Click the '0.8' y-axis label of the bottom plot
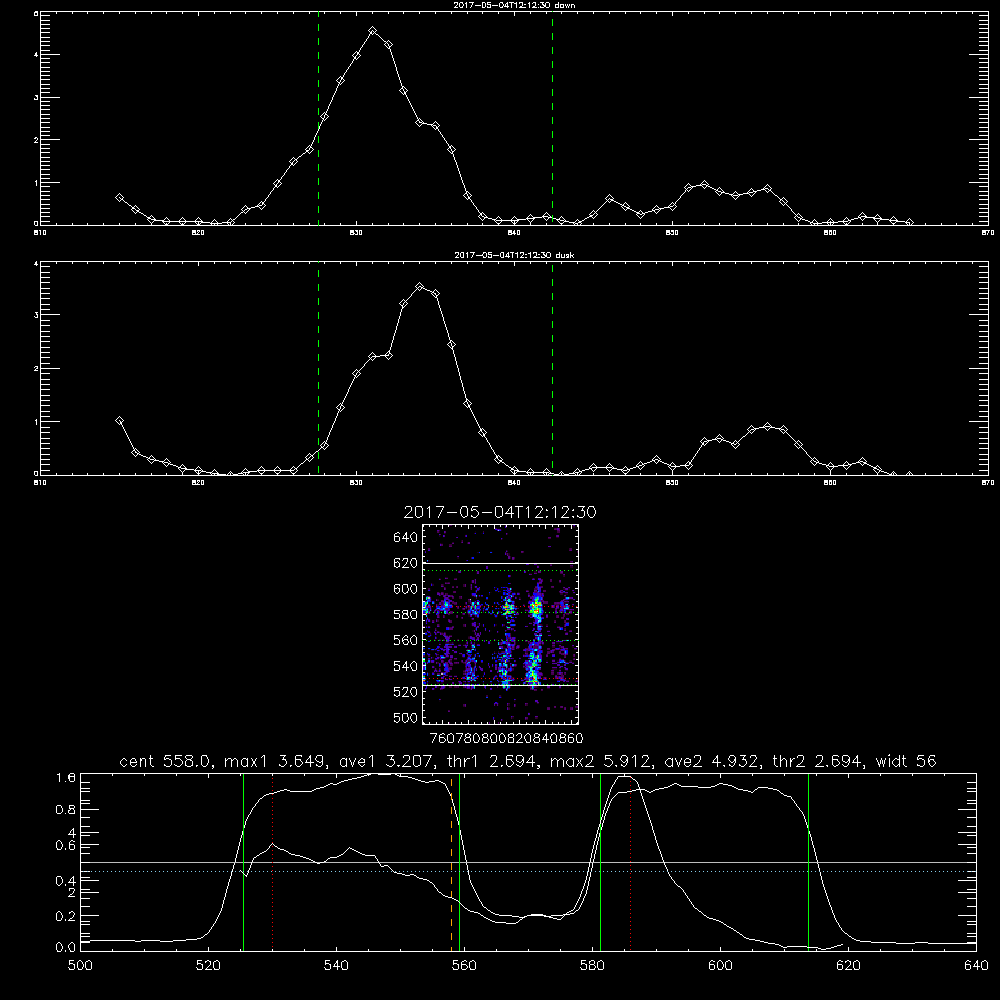Image resolution: width=1000 pixels, height=1000 pixels. pyautogui.click(x=66, y=809)
